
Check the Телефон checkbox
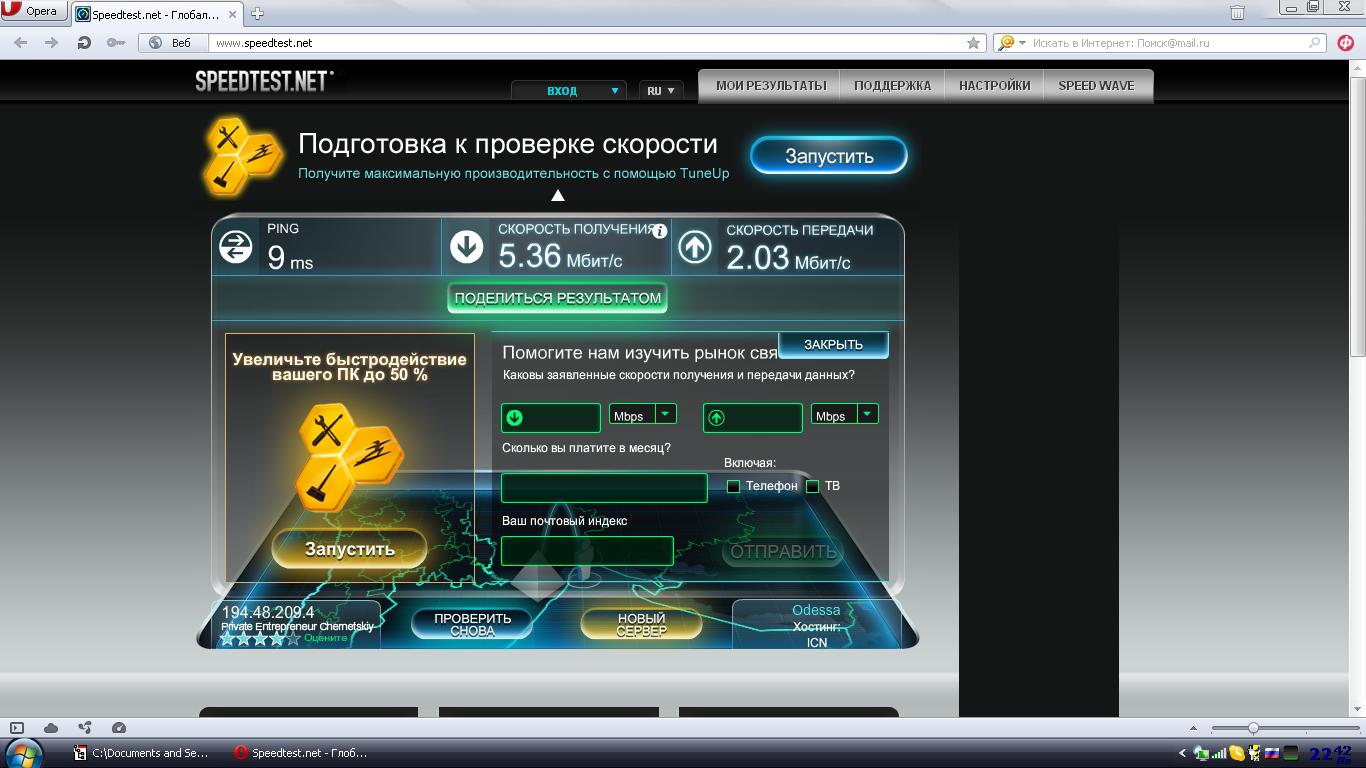point(733,487)
